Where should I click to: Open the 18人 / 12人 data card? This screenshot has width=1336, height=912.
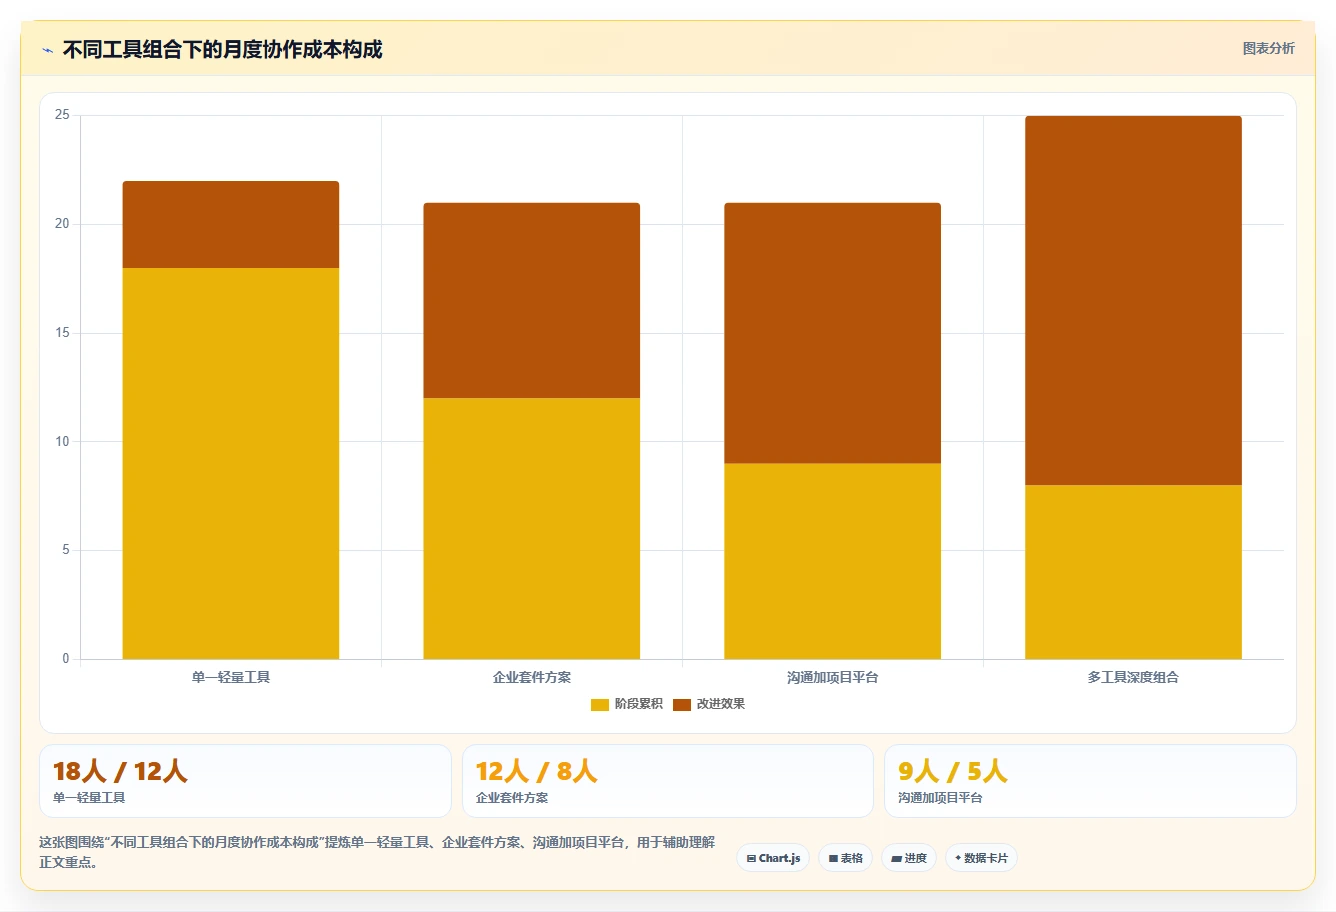(245, 781)
